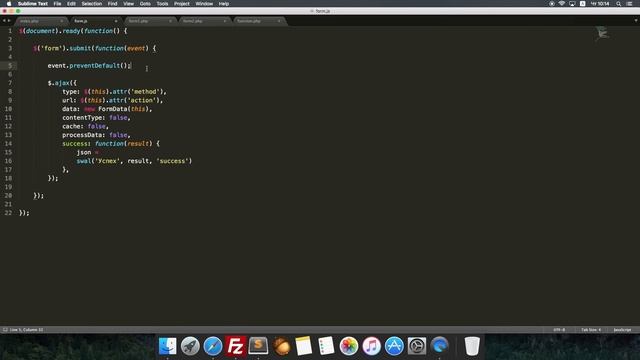640x360 pixels.
Task: Open Safari compass icon in dock
Action: click(213, 346)
